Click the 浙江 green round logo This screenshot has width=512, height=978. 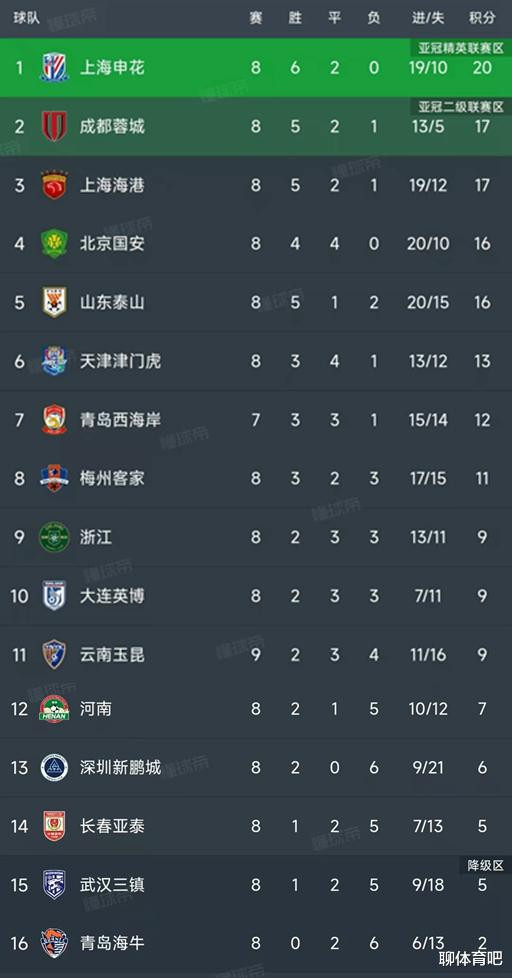[54, 537]
